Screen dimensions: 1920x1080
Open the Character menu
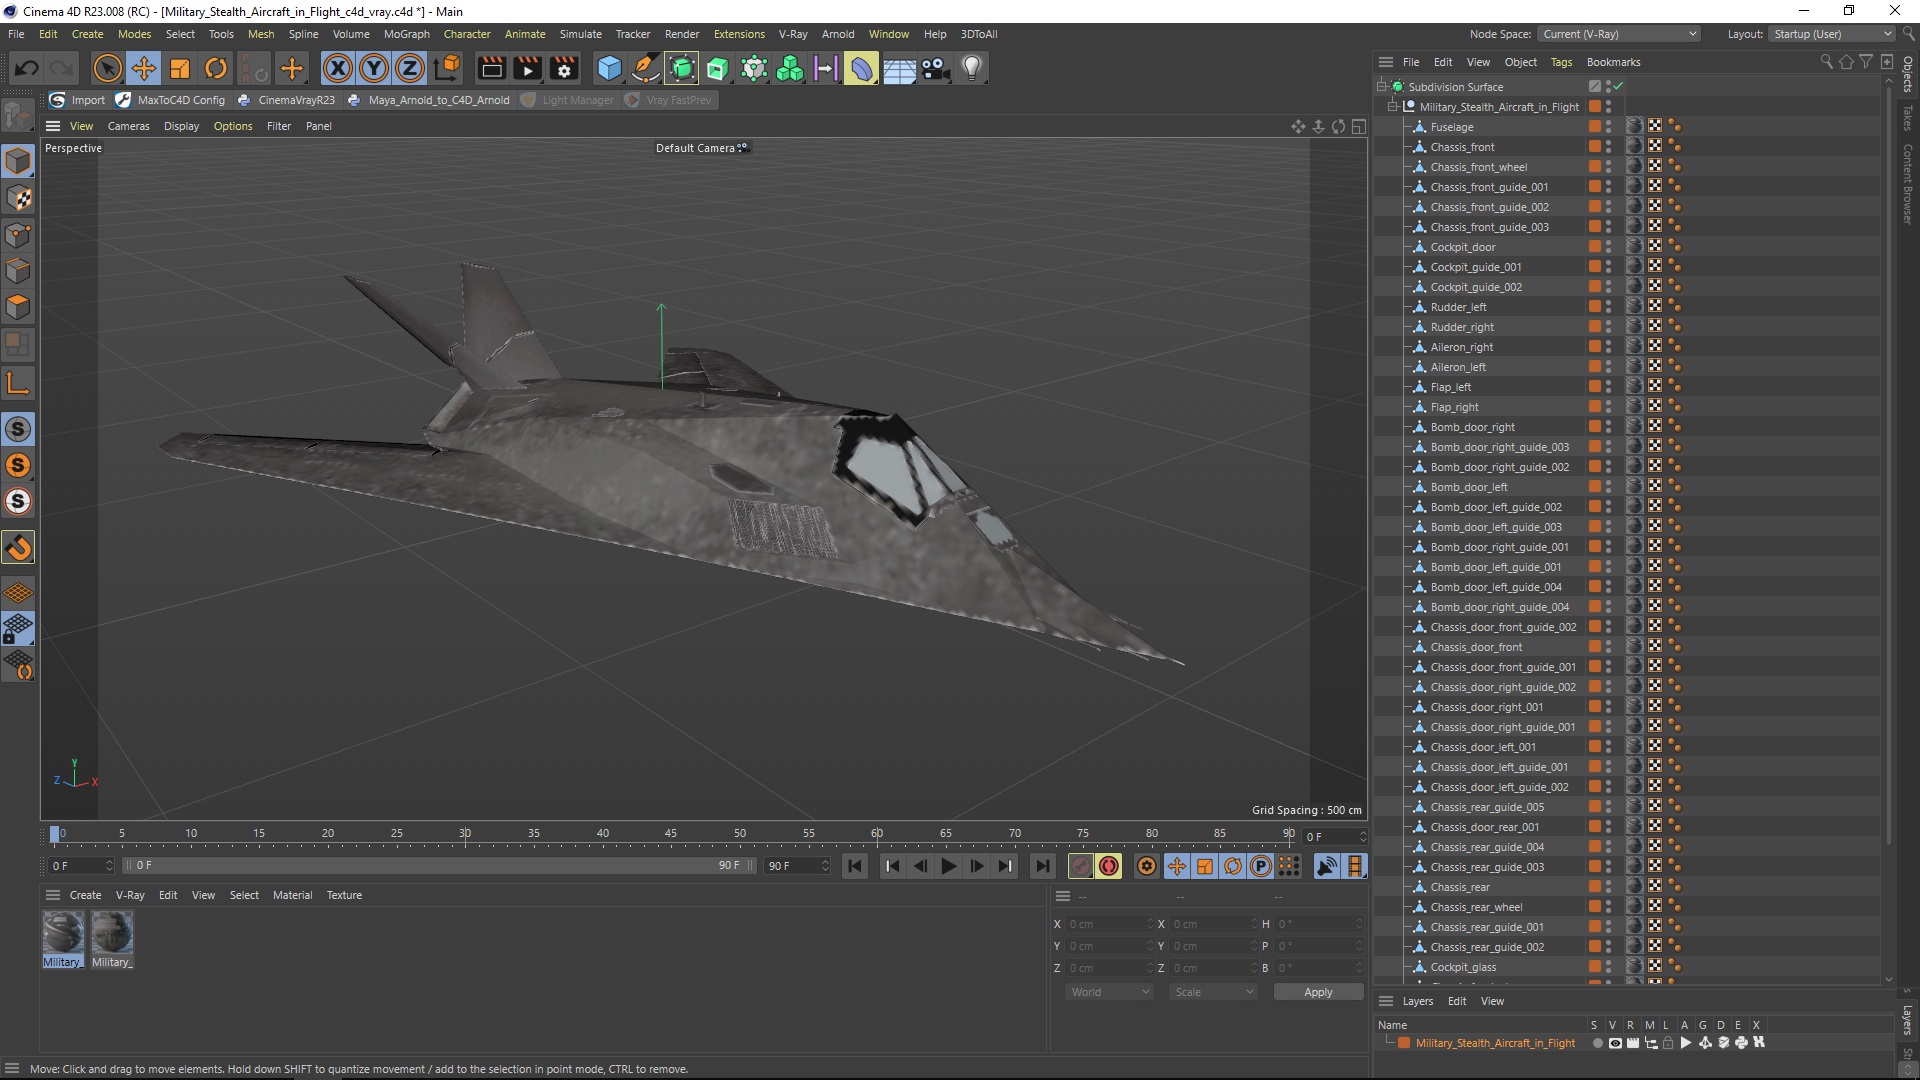pyautogui.click(x=467, y=34)
